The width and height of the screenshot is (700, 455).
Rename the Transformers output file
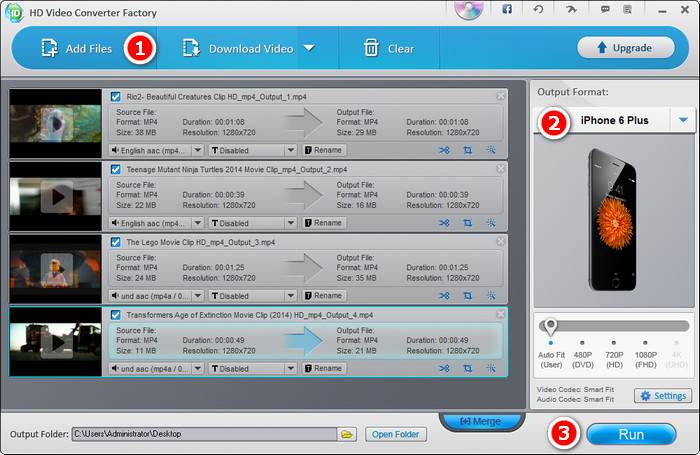click(324, 369)
